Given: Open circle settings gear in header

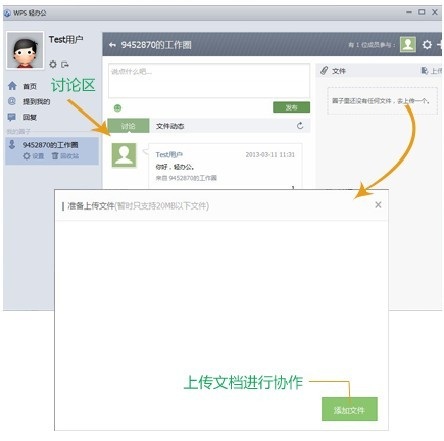Looking at the screenshot, I should coord(427,44).
